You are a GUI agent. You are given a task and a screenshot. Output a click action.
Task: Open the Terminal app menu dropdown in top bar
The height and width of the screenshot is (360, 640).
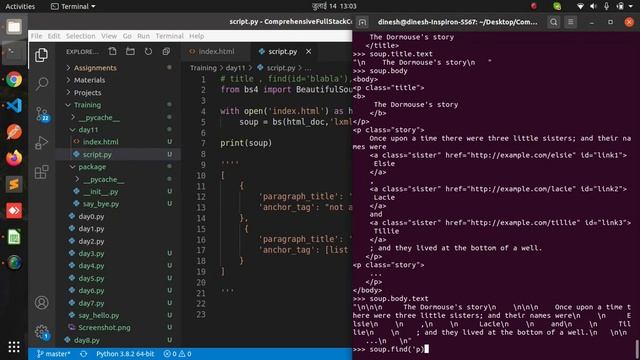[x=73, y=6]
